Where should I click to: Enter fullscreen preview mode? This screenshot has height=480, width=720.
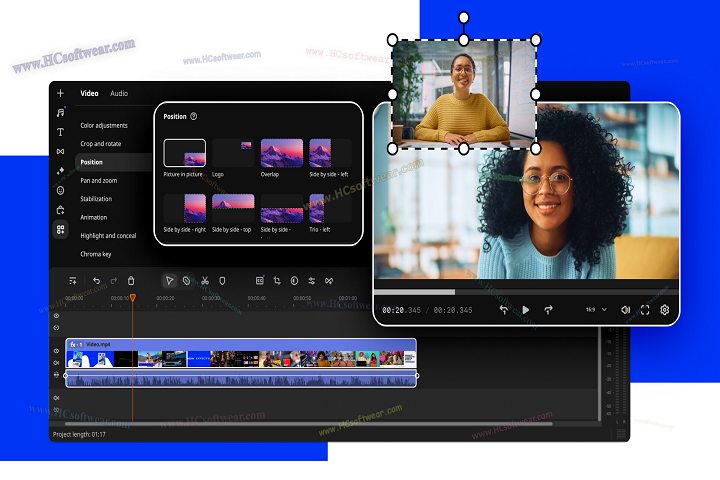click(645, 310)
